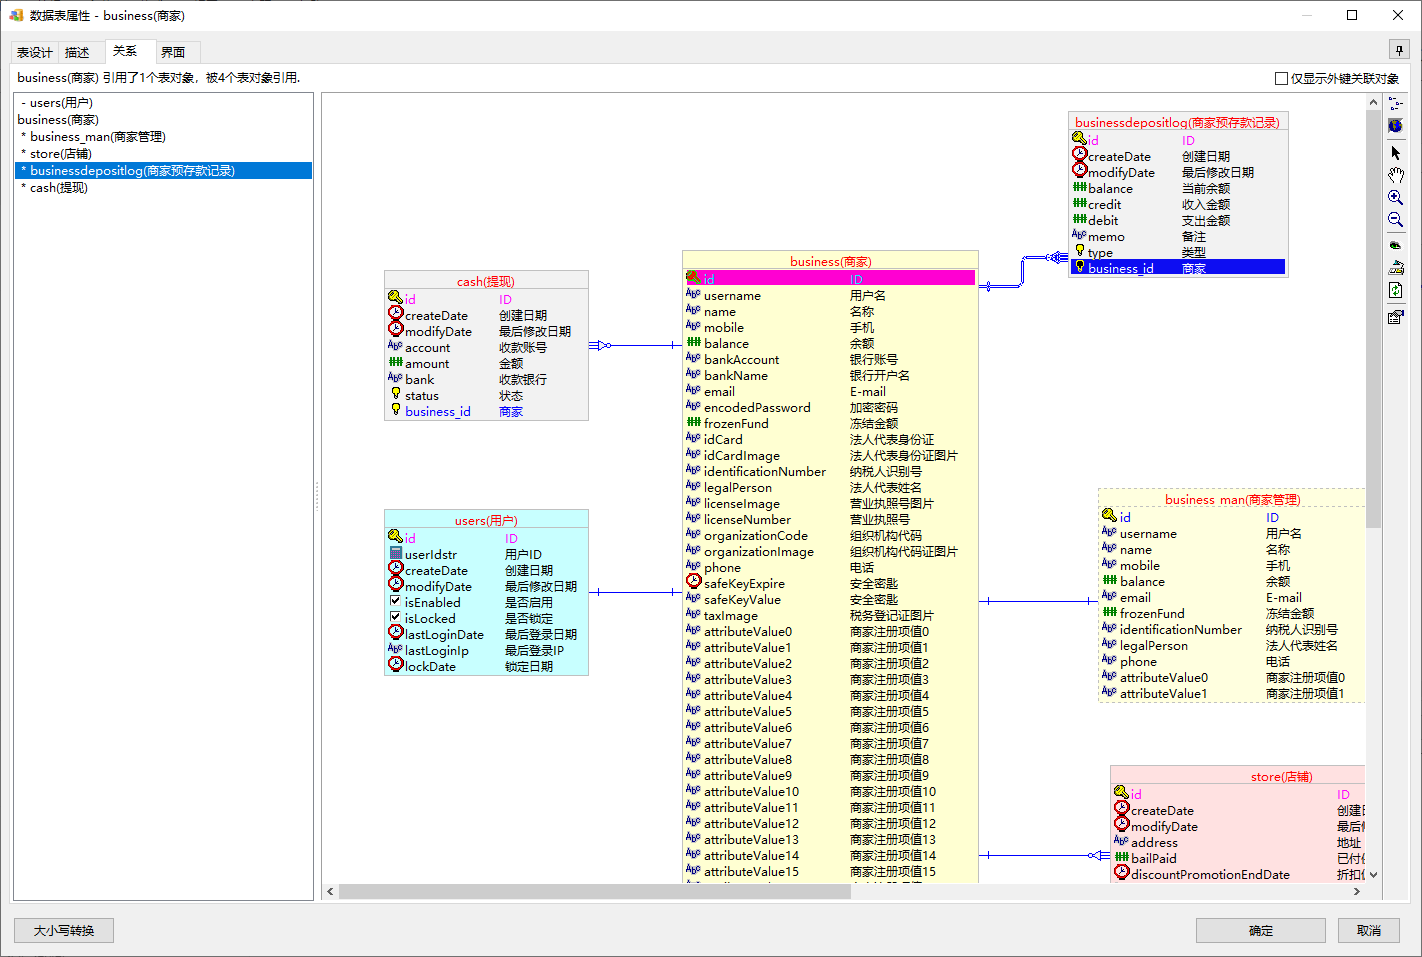Click the scroll up arrow of diagram
Viewport: 1422px width, 957px height.
pos(1374,102)
